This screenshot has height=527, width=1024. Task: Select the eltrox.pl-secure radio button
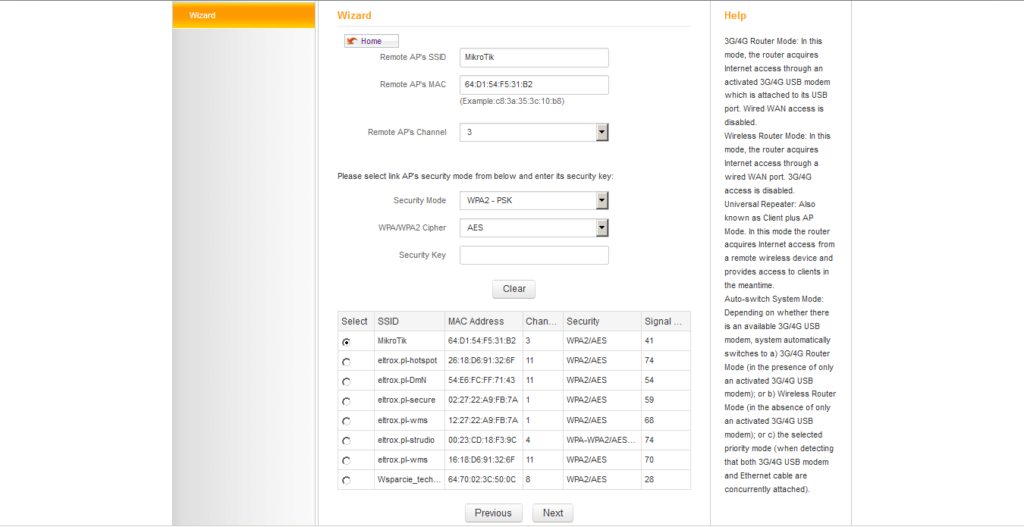(346, 401)
